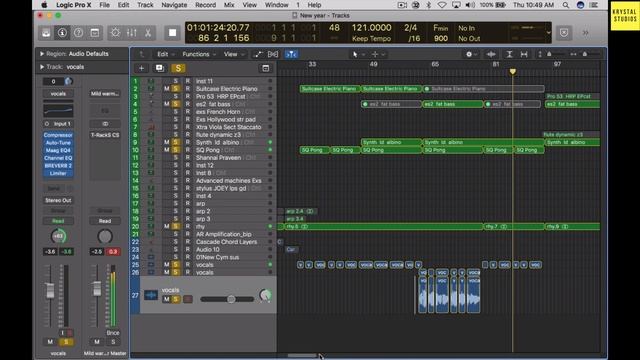Toggle the Flex show/hide icon
The width and height of the screenshot is (640, 360).
coord(273,54)
